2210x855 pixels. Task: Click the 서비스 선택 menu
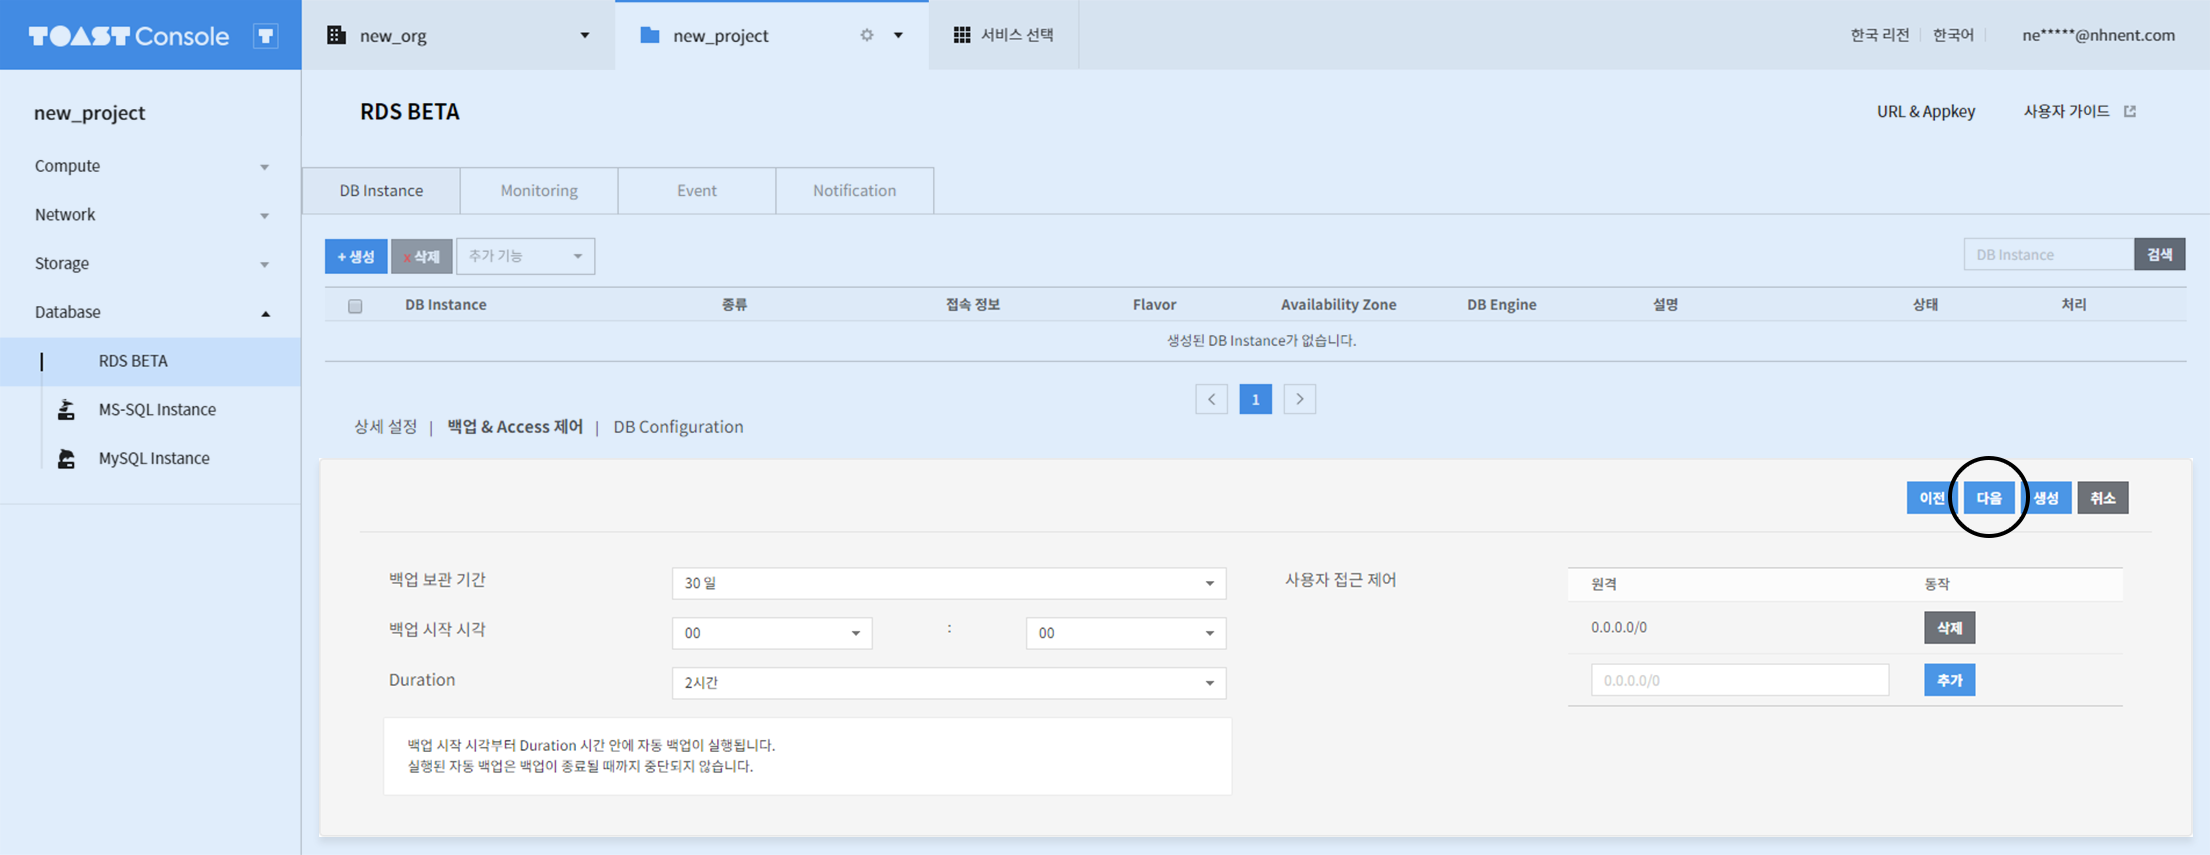coord(1004,35)
